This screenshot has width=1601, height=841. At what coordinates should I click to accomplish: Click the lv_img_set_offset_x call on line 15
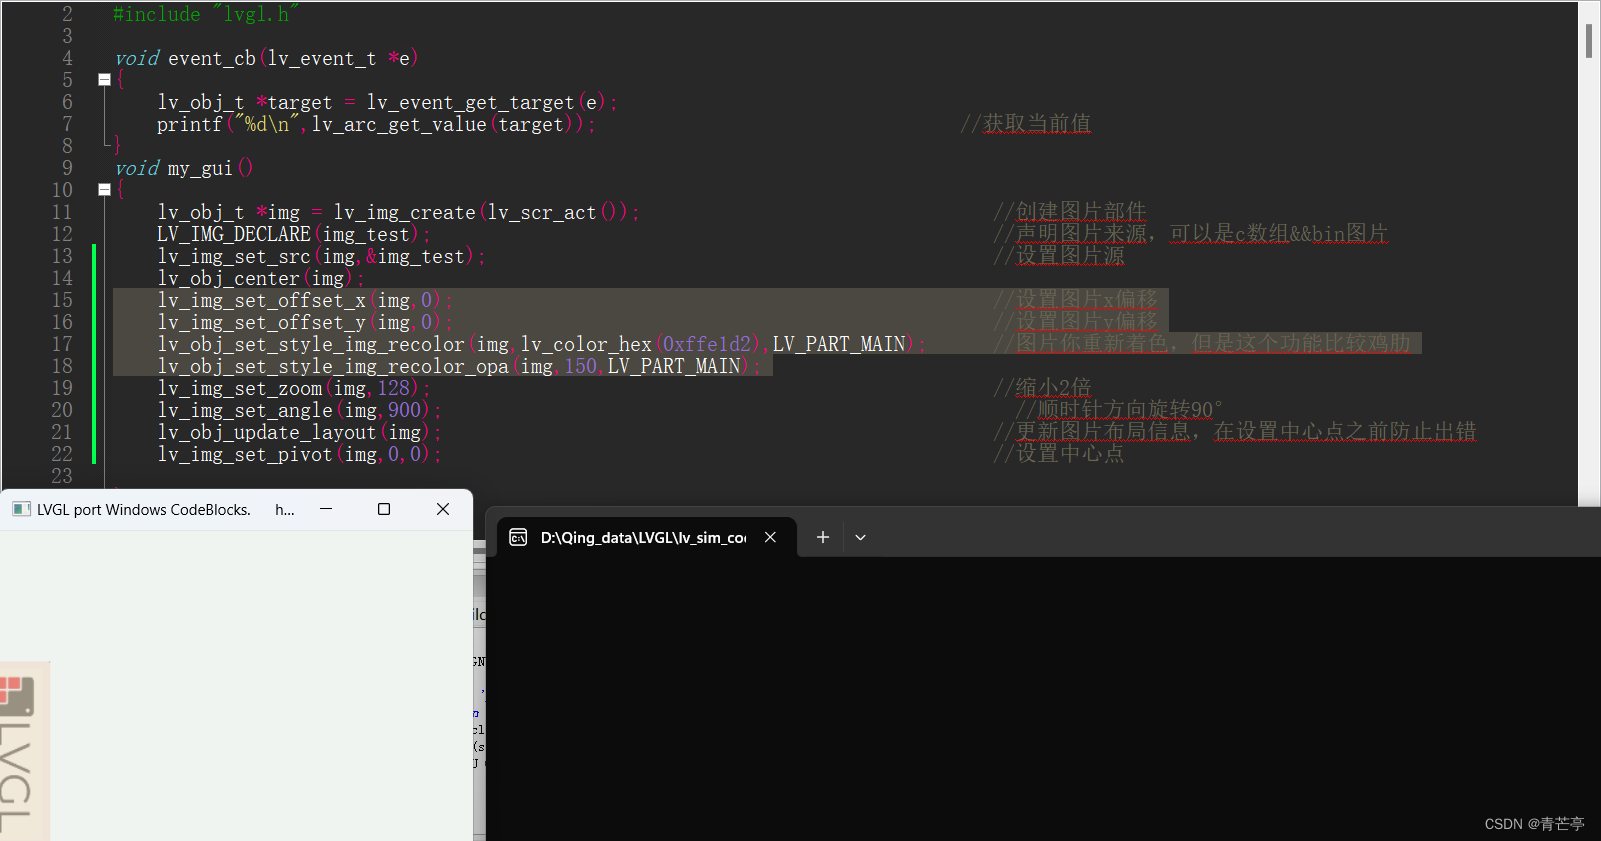tap(305, 300)
